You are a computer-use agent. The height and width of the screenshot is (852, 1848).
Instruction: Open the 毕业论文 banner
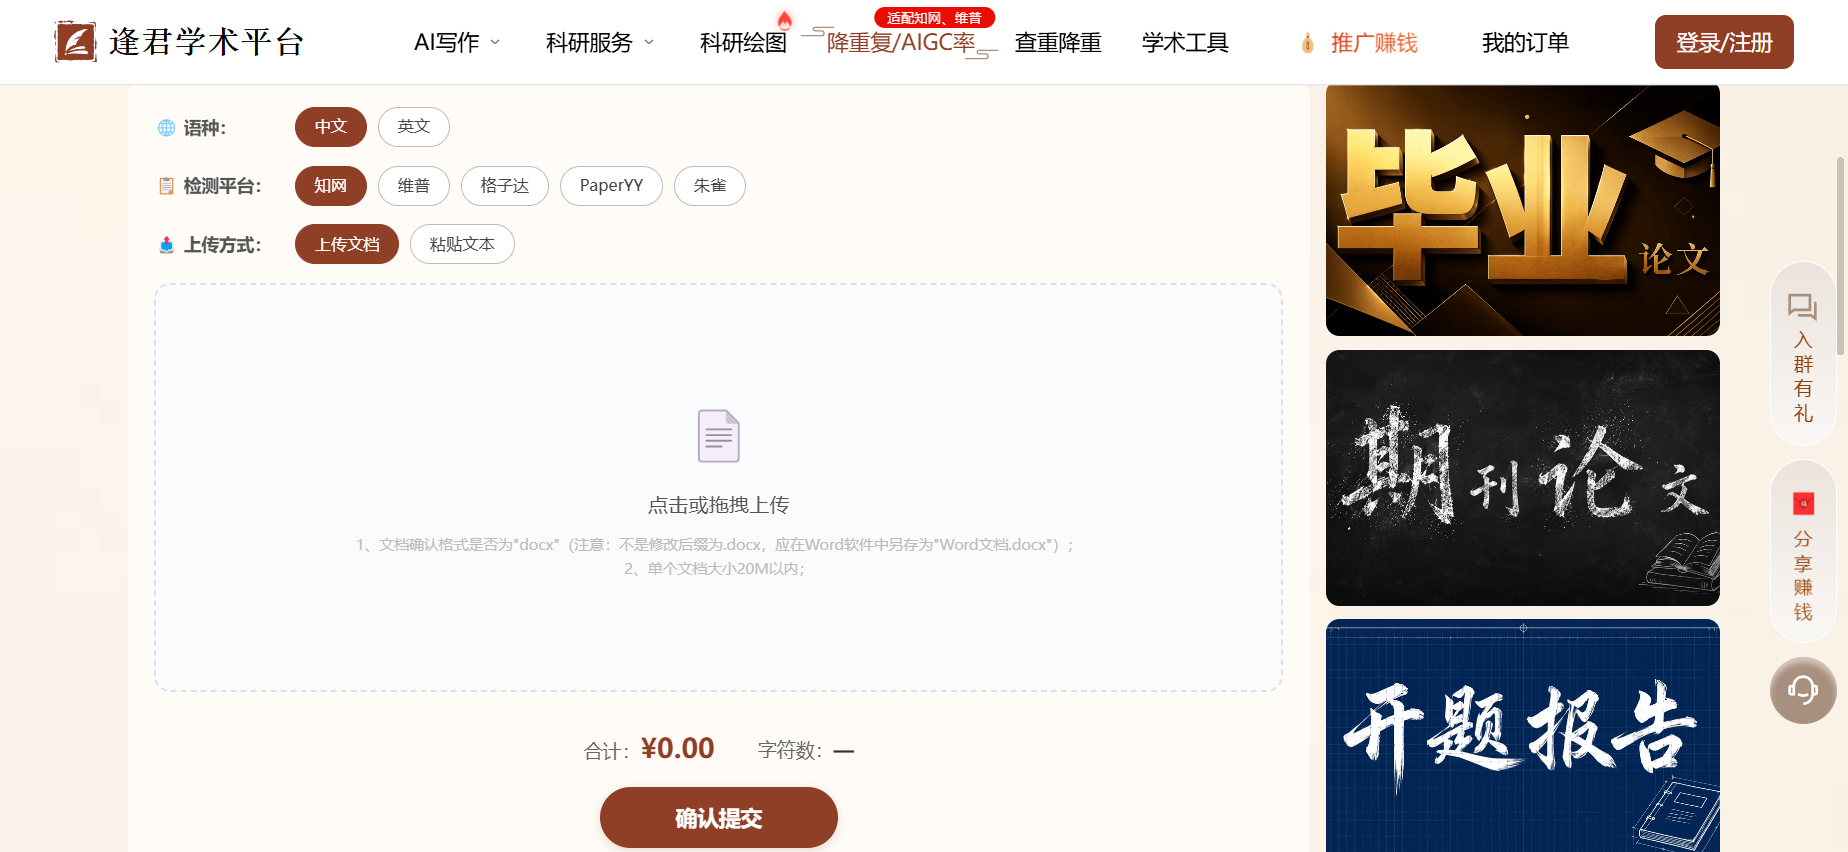1523,210
